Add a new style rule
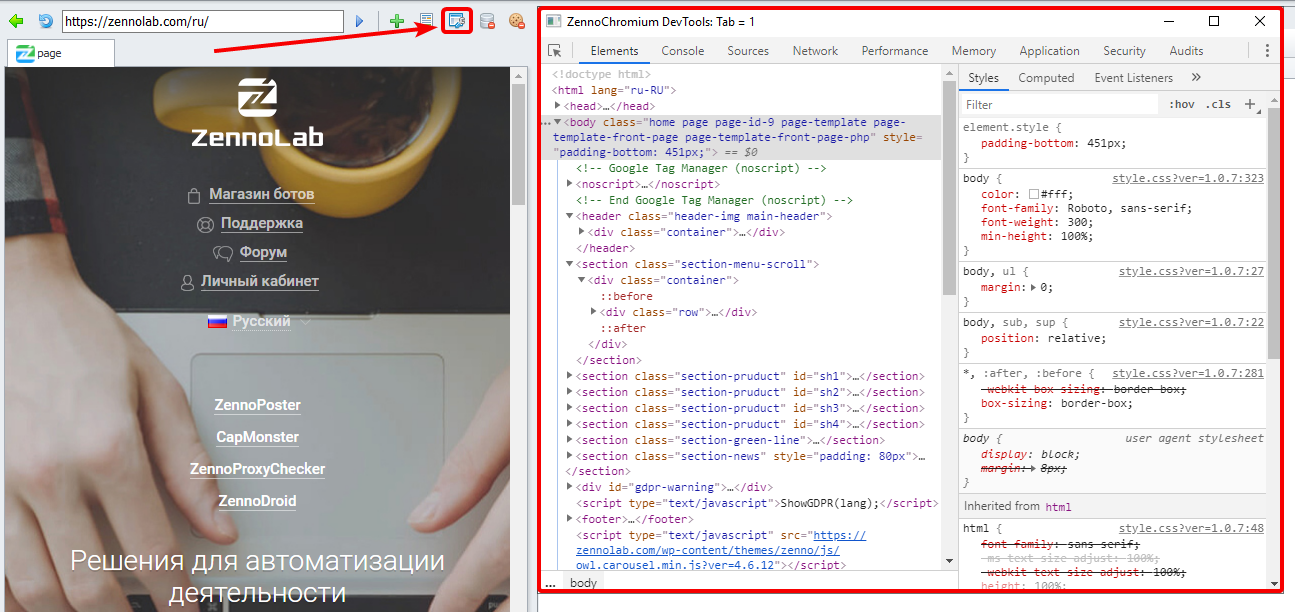 point(1250,104)
